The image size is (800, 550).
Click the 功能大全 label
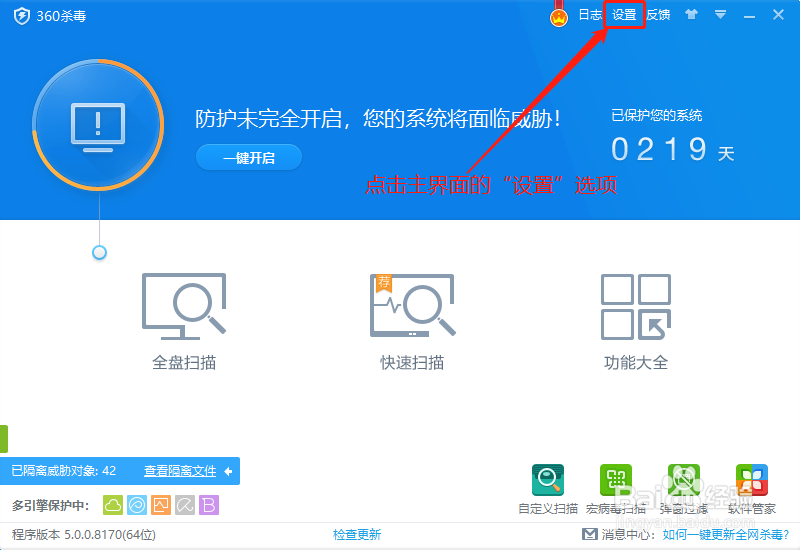[x=636, y=363]
